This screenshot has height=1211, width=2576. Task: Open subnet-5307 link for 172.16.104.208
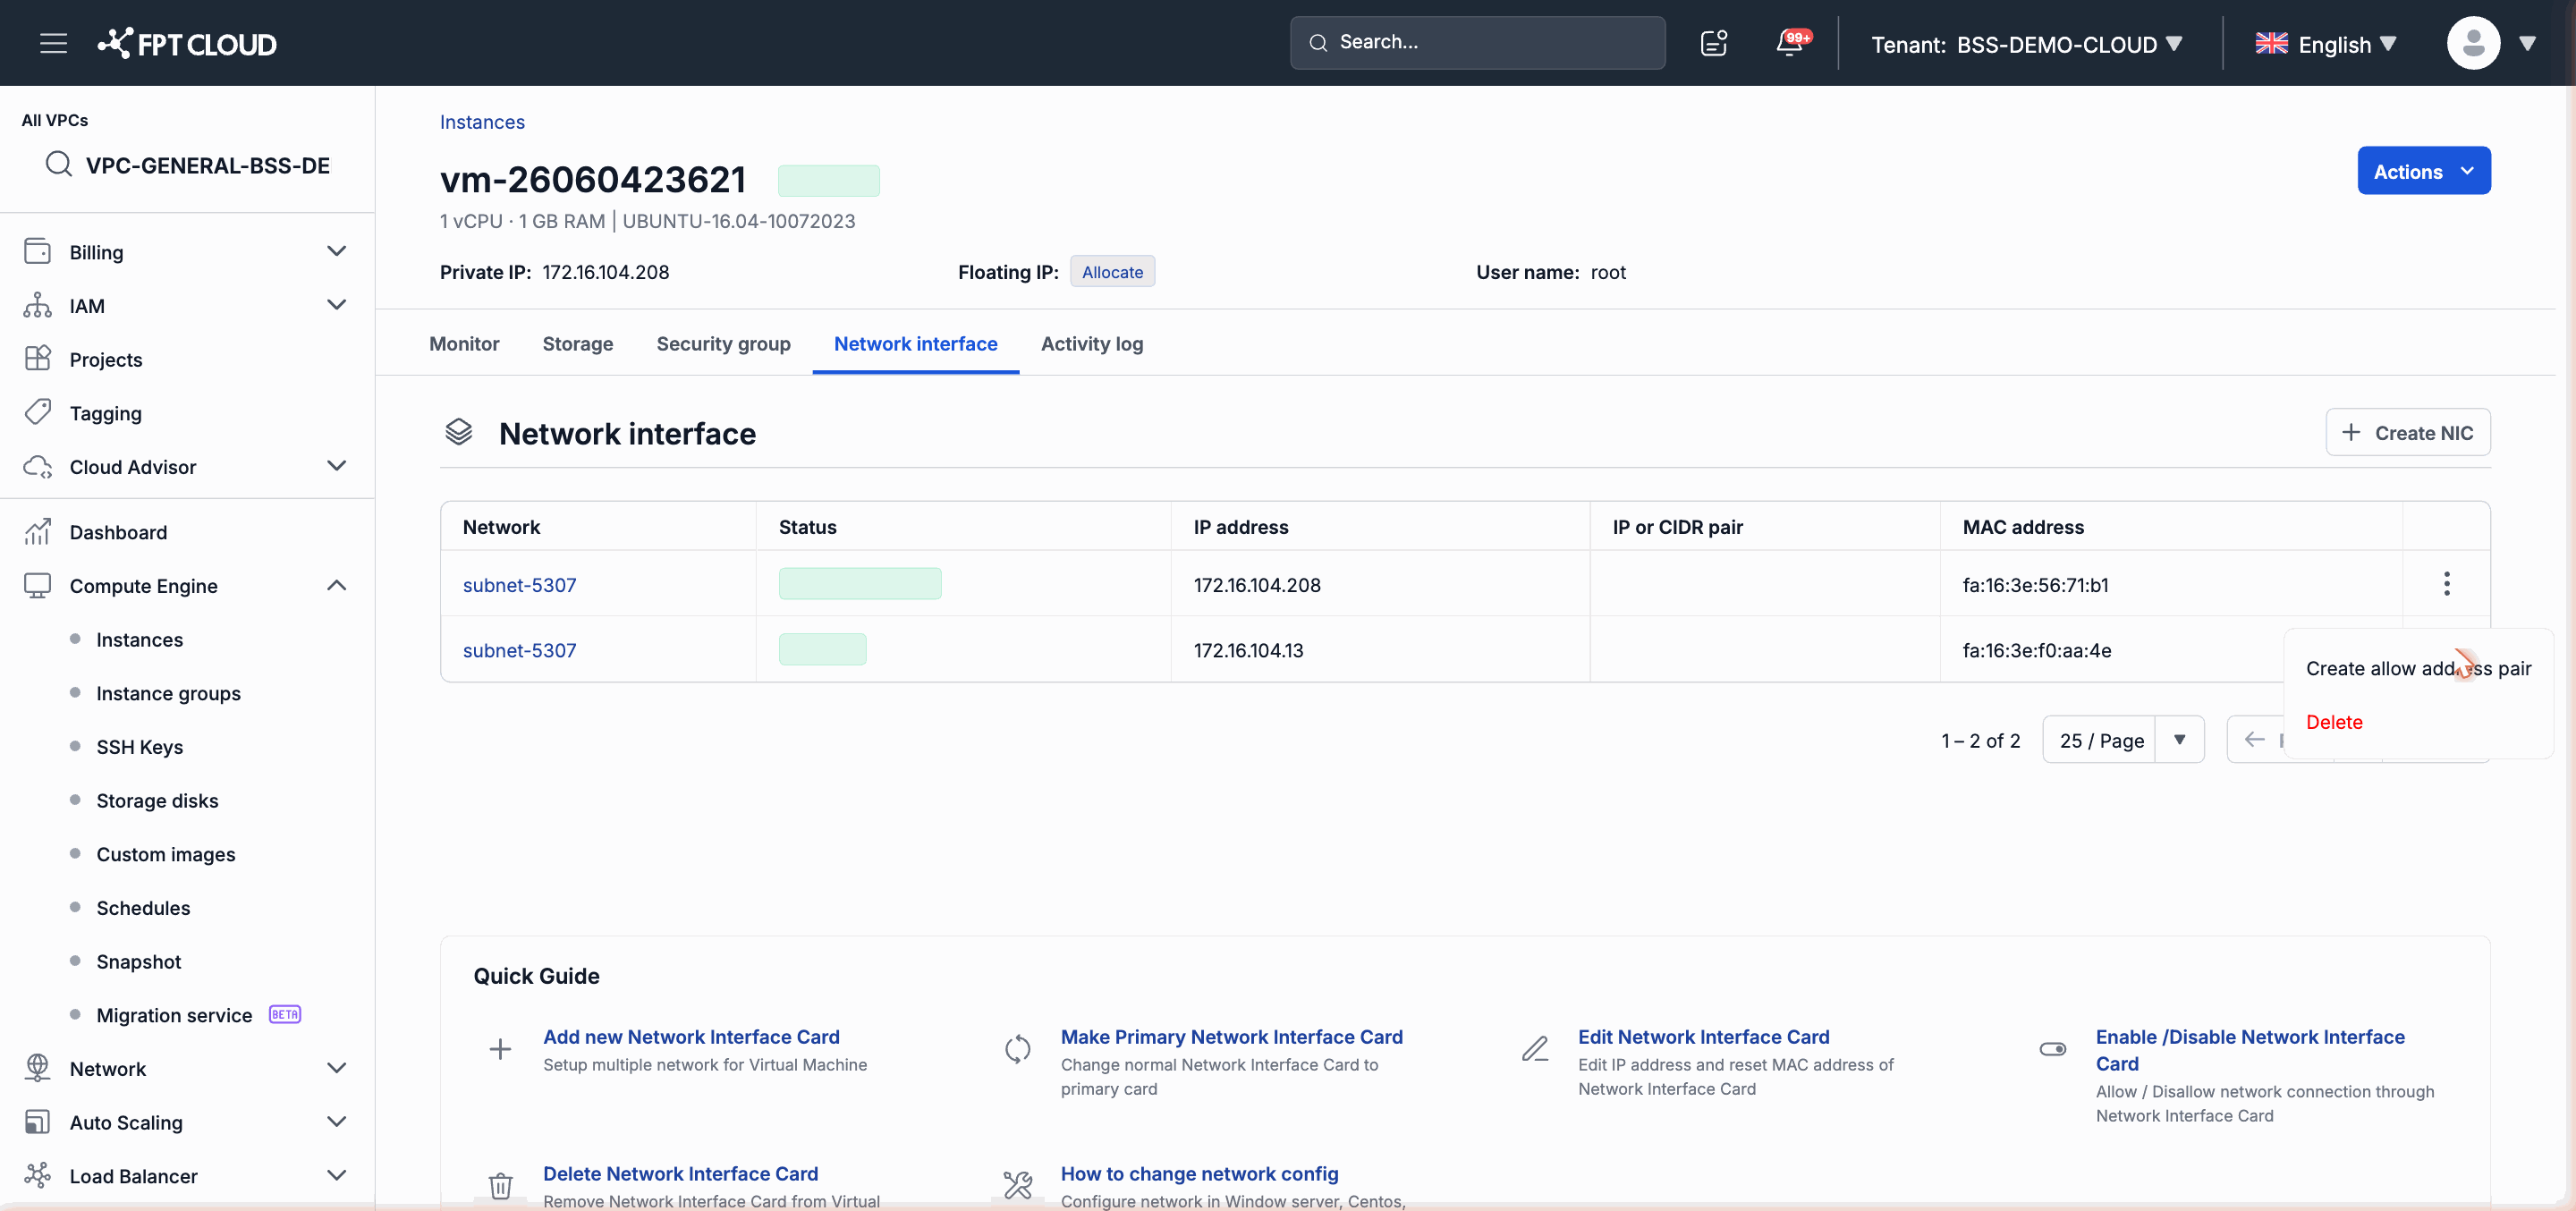[x=519, y=584]
